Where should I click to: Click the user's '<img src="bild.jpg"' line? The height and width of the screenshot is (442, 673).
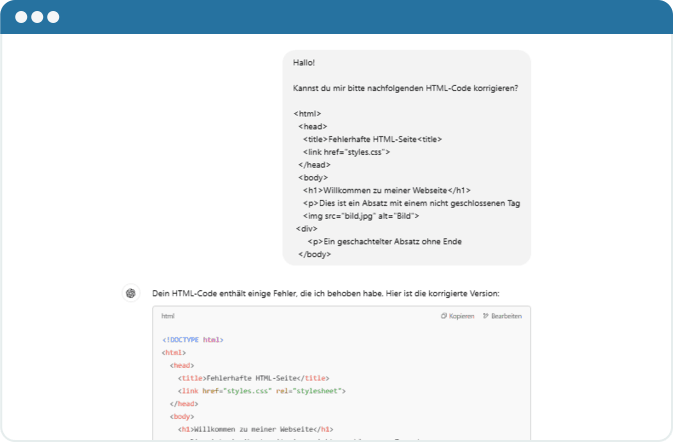pyautogui.click(x=361, y=216)
